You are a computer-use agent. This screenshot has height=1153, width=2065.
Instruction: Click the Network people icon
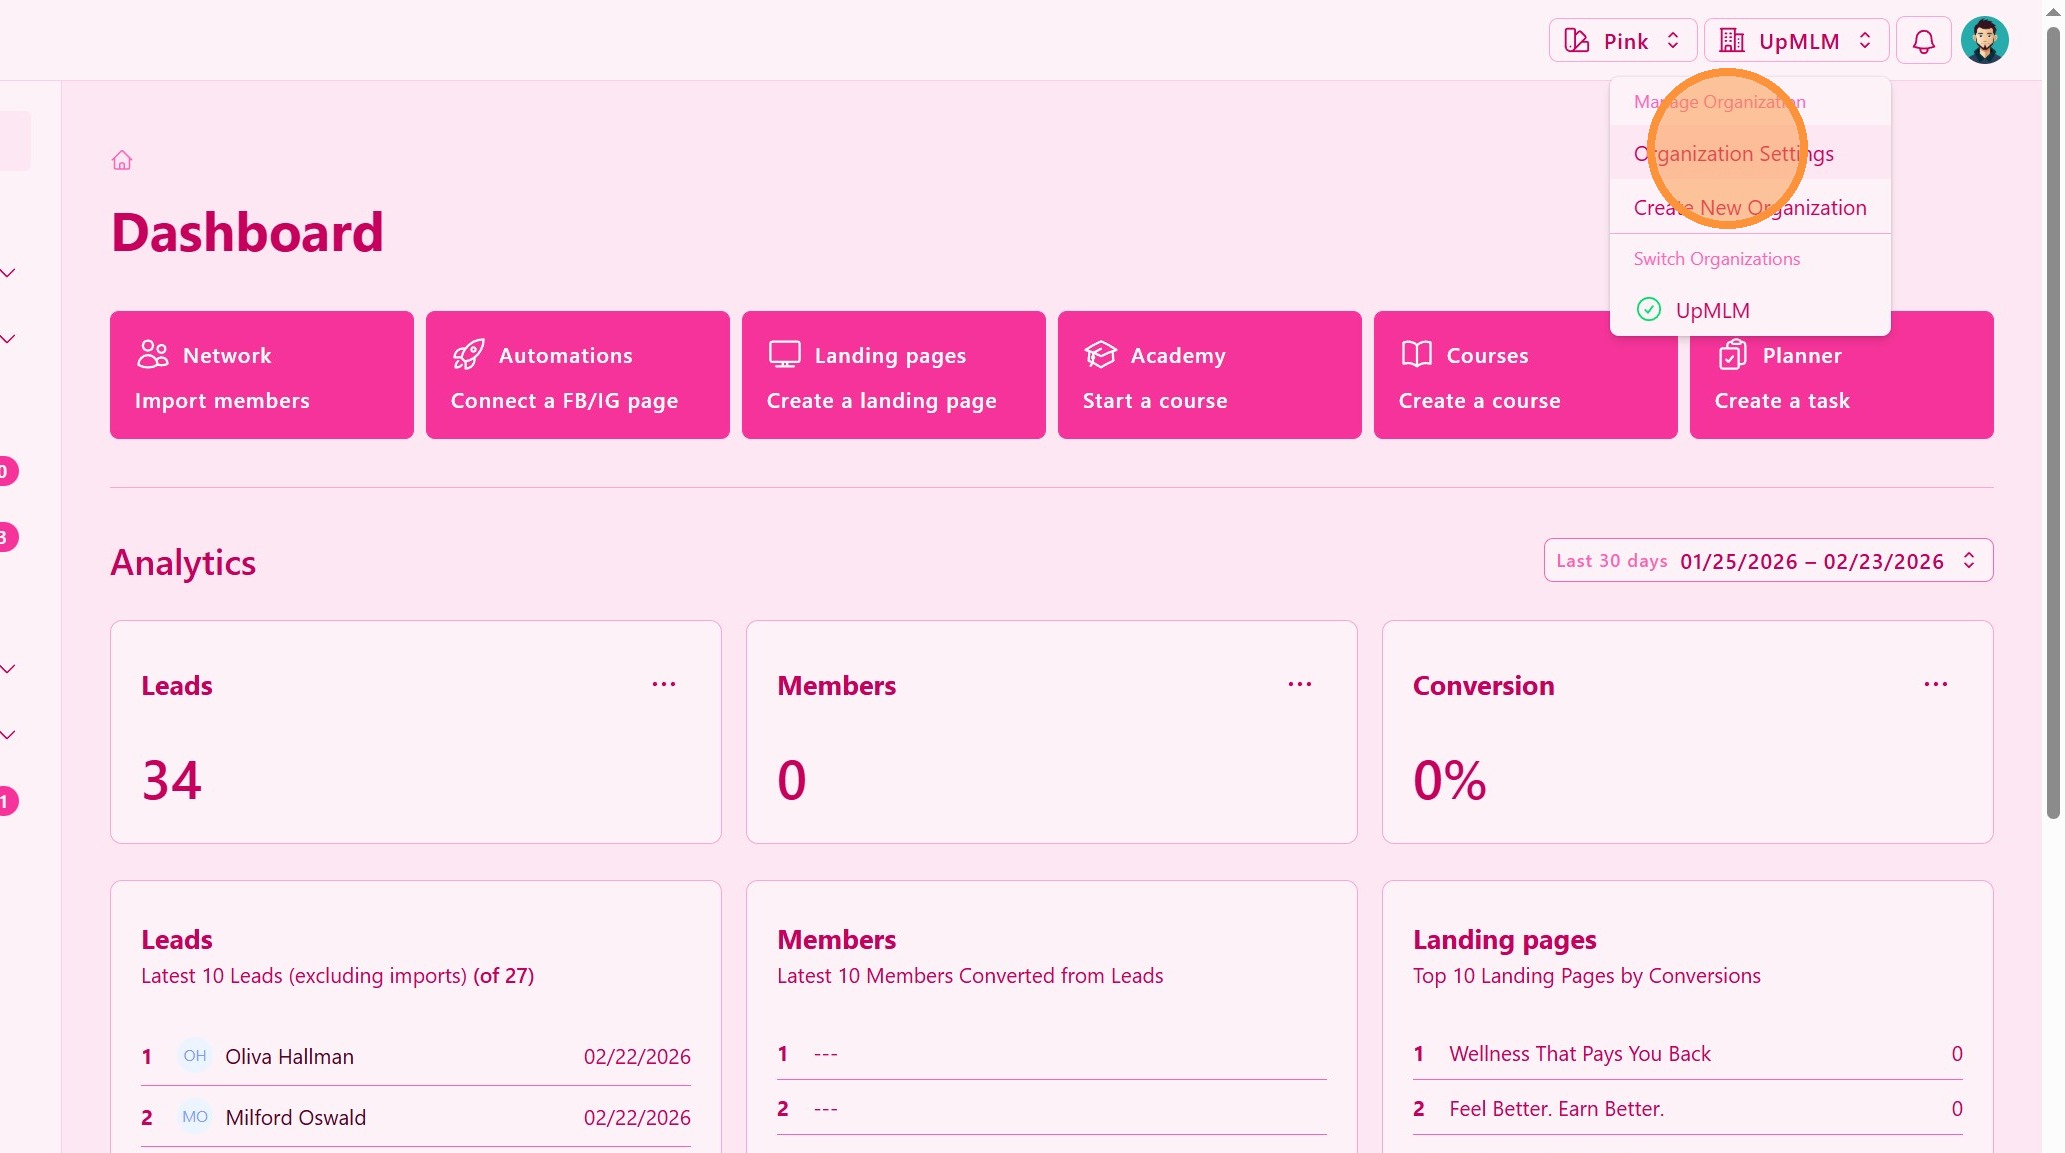pos(153,355)
